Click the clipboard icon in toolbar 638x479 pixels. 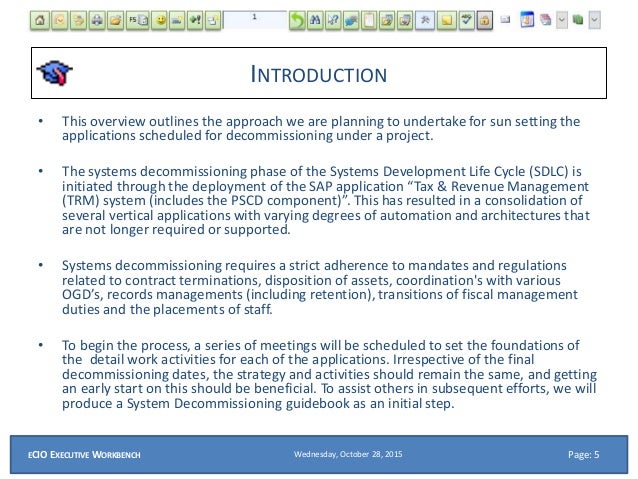coord(369,20)
